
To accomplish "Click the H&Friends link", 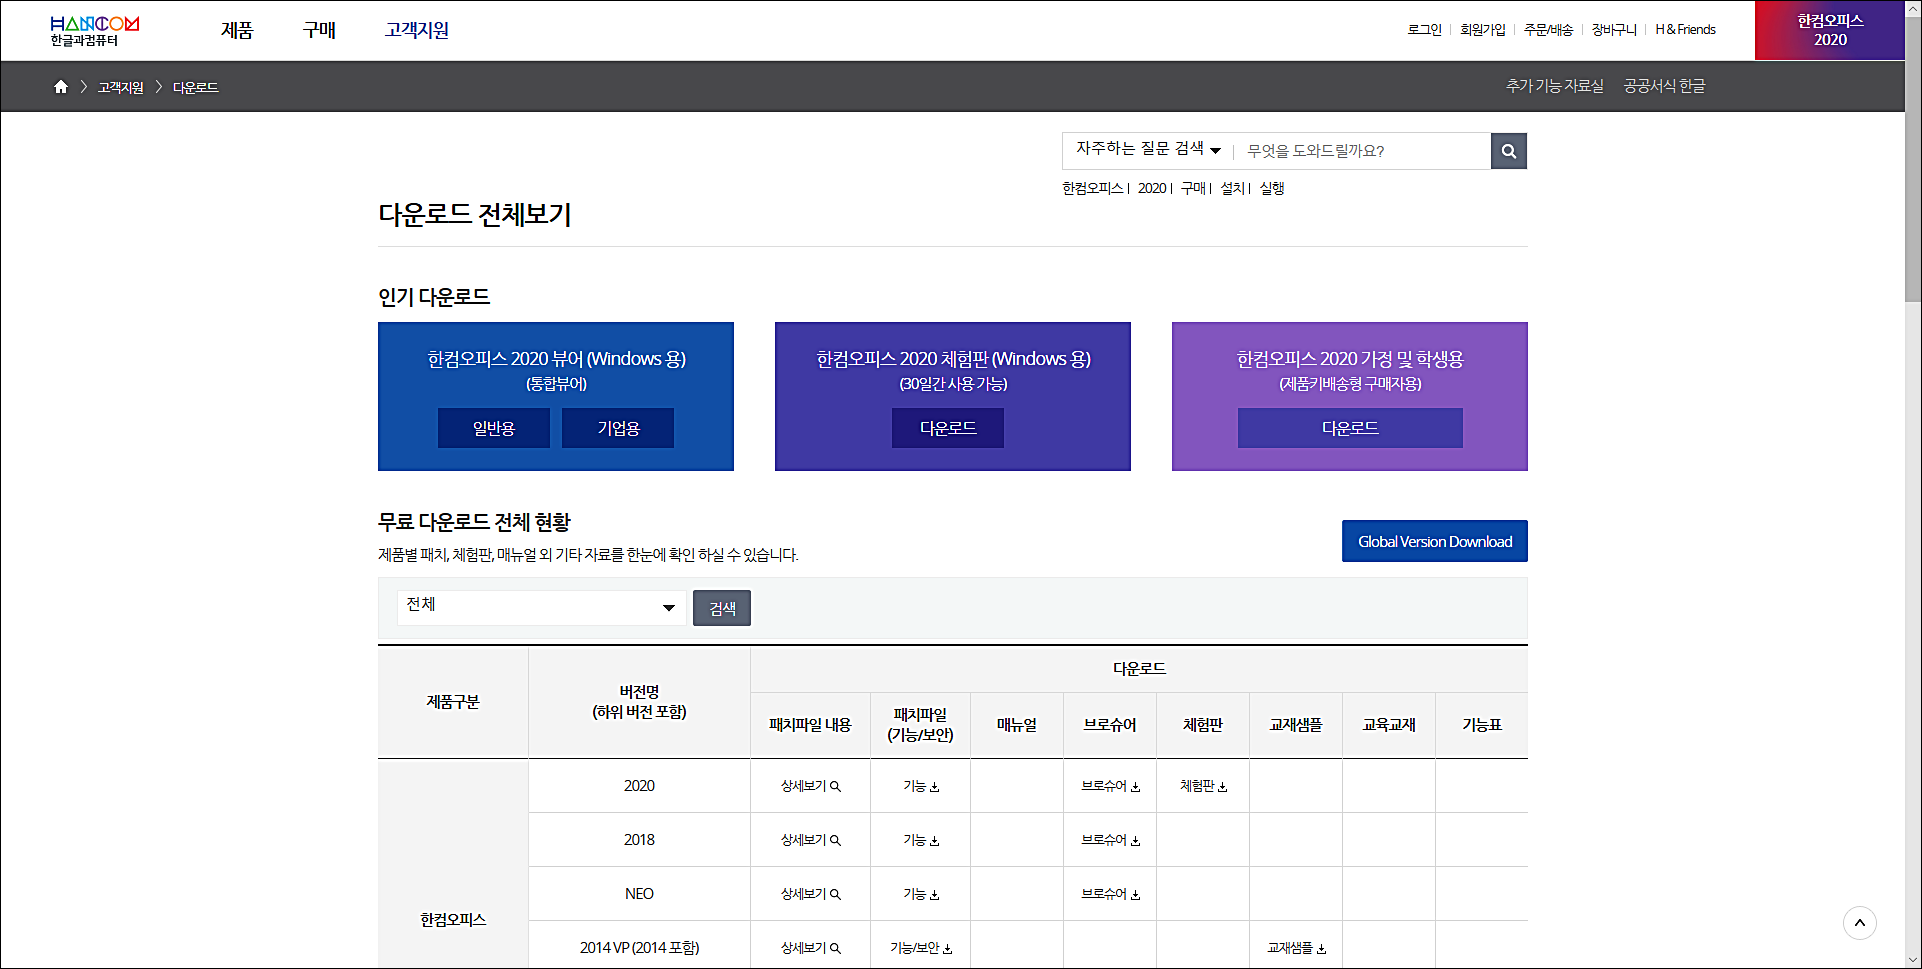I will [x=1685, y=30].
